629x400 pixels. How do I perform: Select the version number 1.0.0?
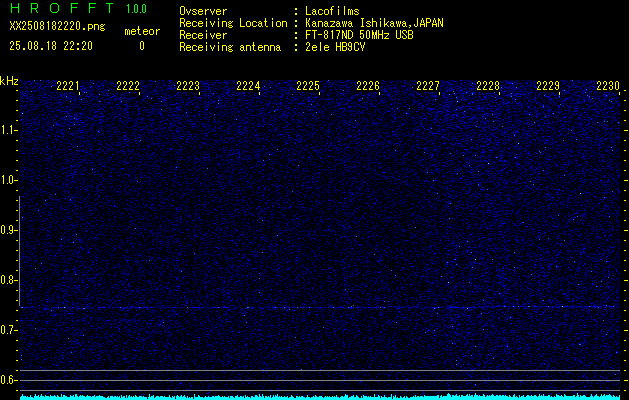pyautogui.click(x=136, y=9)
